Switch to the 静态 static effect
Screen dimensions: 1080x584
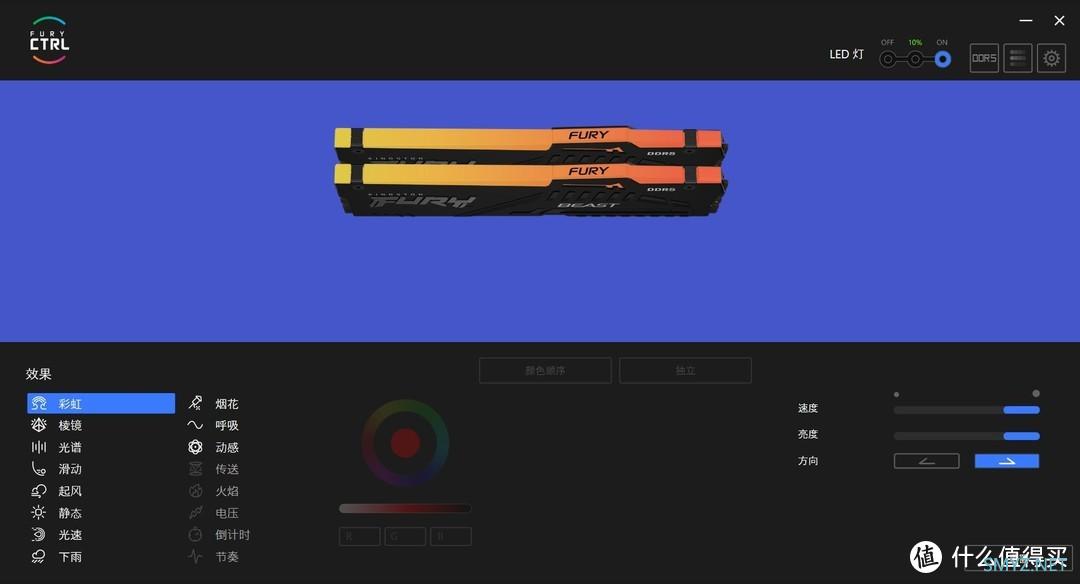click(x=56, y=513)
